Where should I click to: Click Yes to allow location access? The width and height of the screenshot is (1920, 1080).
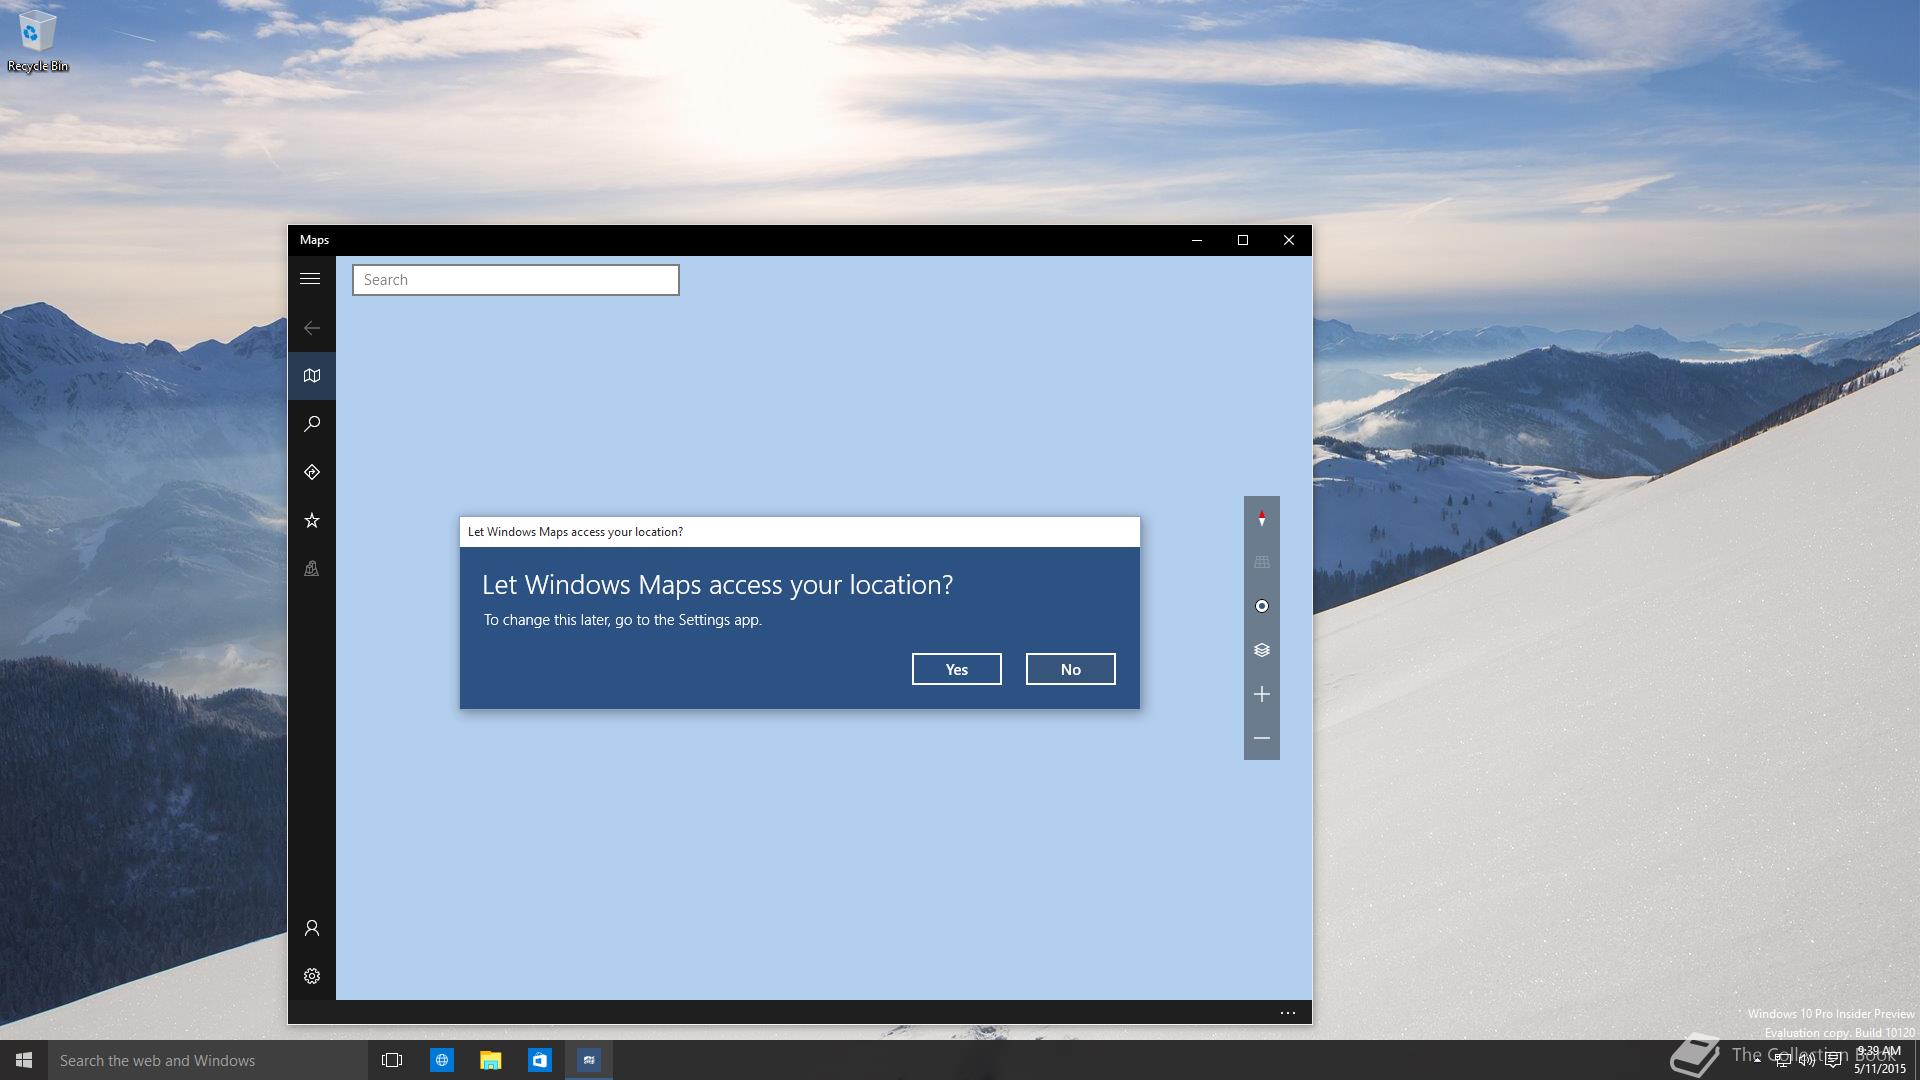(957, 669)
